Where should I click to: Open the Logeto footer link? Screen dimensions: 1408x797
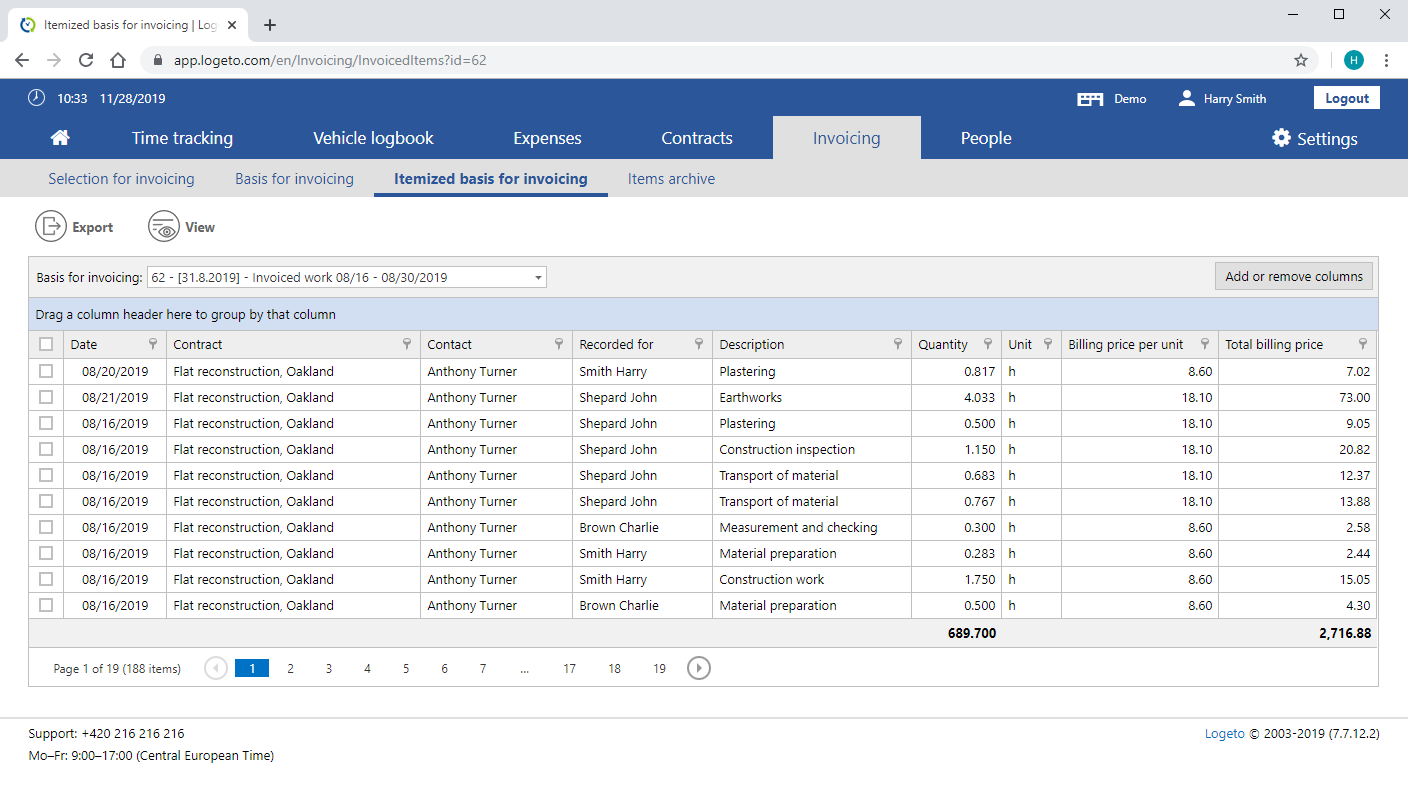(x=1225, y=733)
